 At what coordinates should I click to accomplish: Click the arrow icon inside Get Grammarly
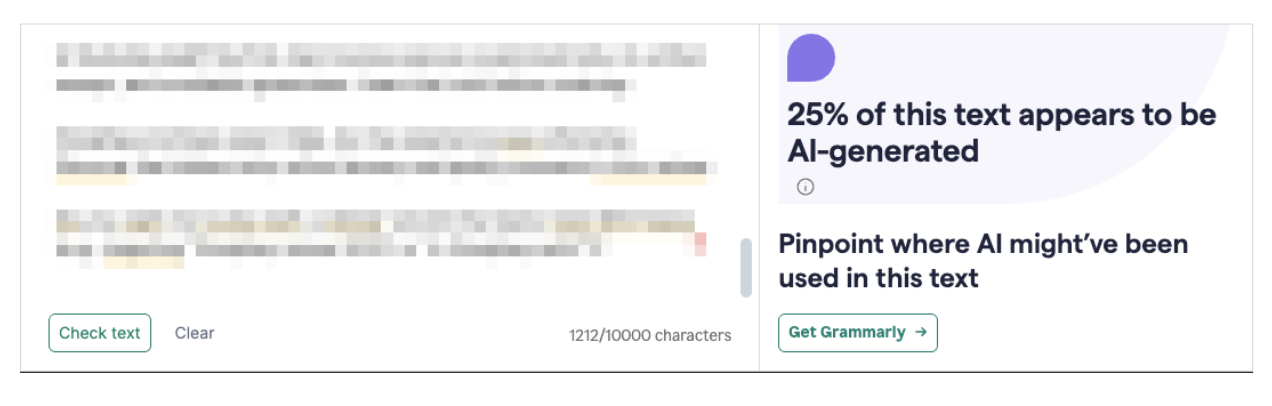921,333
